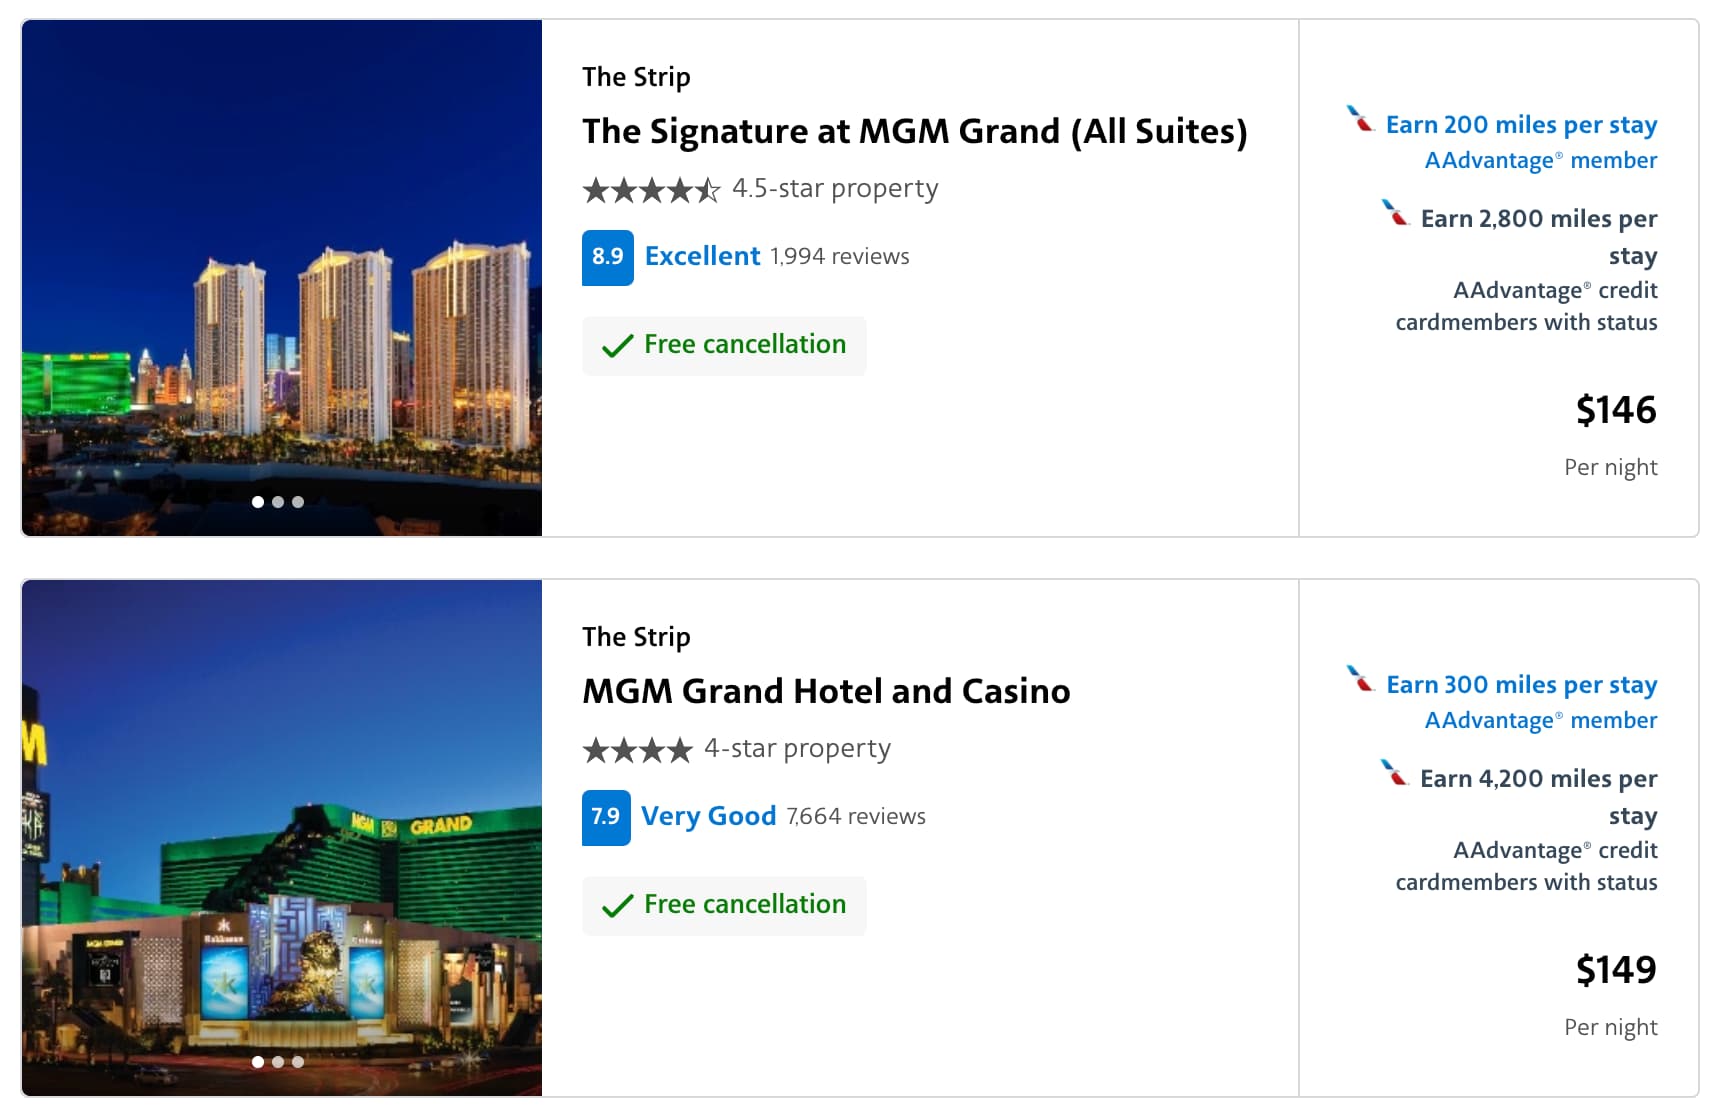Click the MGM Grand Hotel and Casino photo
1718x1120 pixels.
point(281,837)
